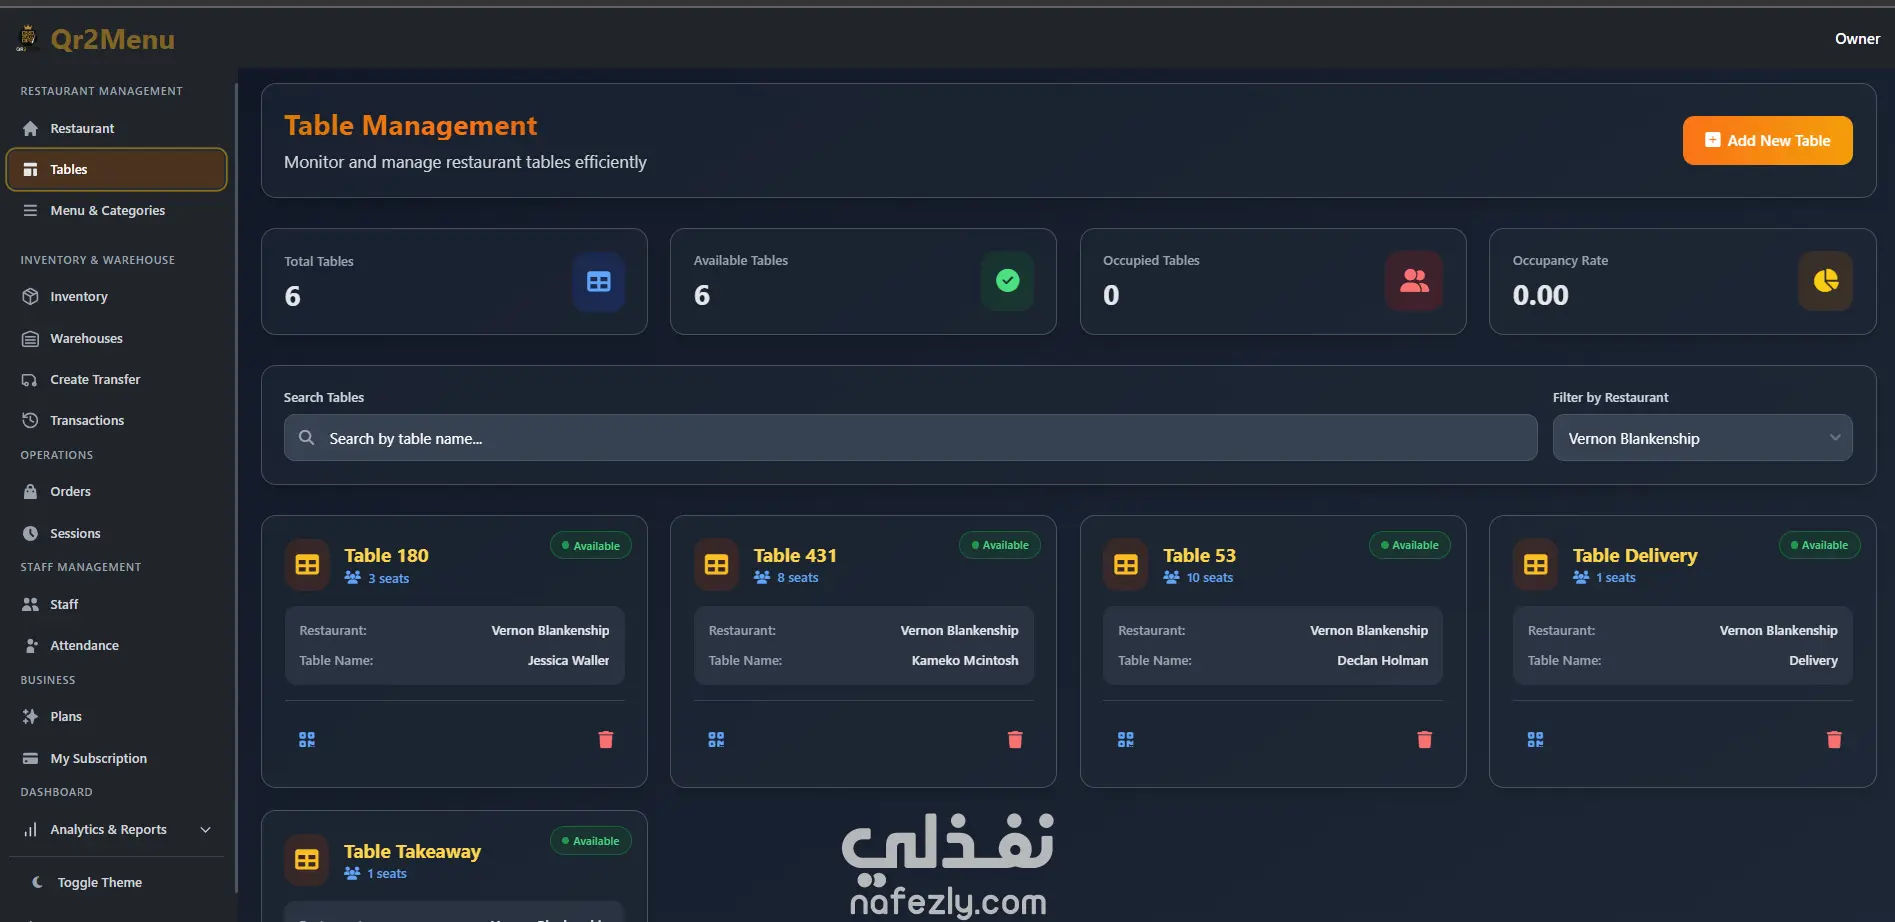Navigate to Warehouses
Image resolution: width=1895 pixels, height=922 pixels.
pos(116,339)
